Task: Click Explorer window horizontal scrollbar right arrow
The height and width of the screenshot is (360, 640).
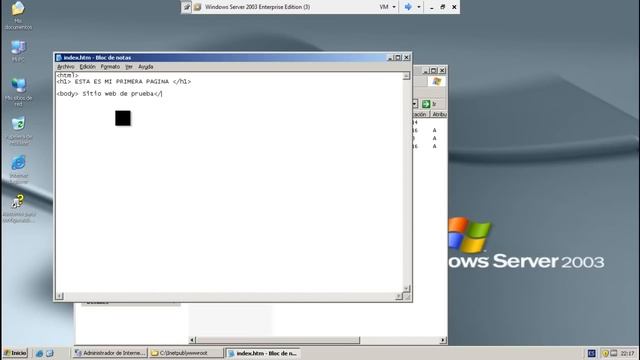Action: click(443, 340)
